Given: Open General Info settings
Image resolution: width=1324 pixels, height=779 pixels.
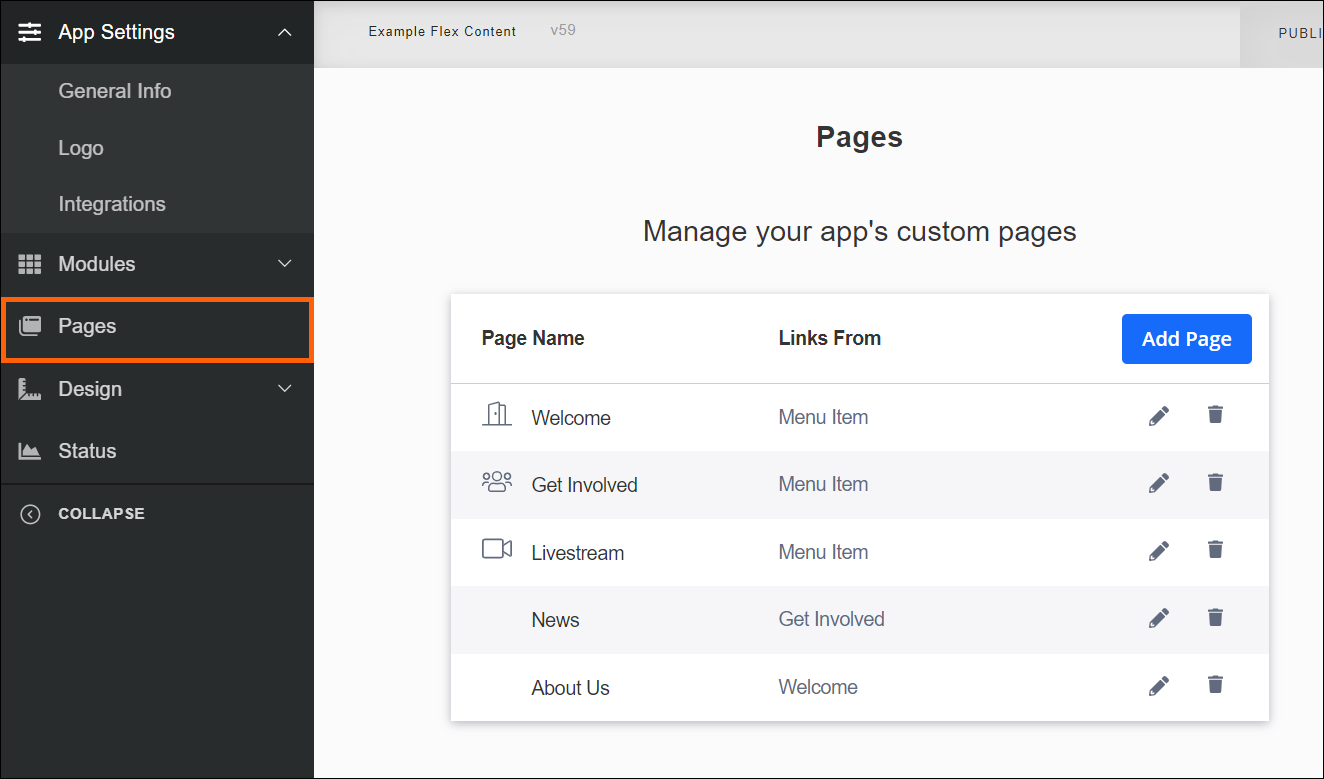Looking at the screenshot, I should pyautogui.click(x=114, y=91).
